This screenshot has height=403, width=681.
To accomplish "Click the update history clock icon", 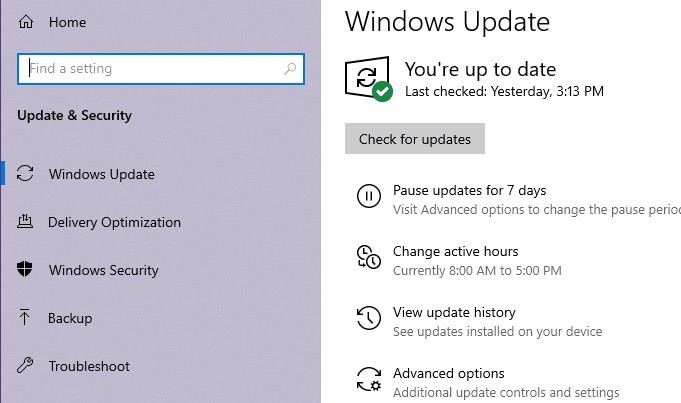I will pos(368,319).
